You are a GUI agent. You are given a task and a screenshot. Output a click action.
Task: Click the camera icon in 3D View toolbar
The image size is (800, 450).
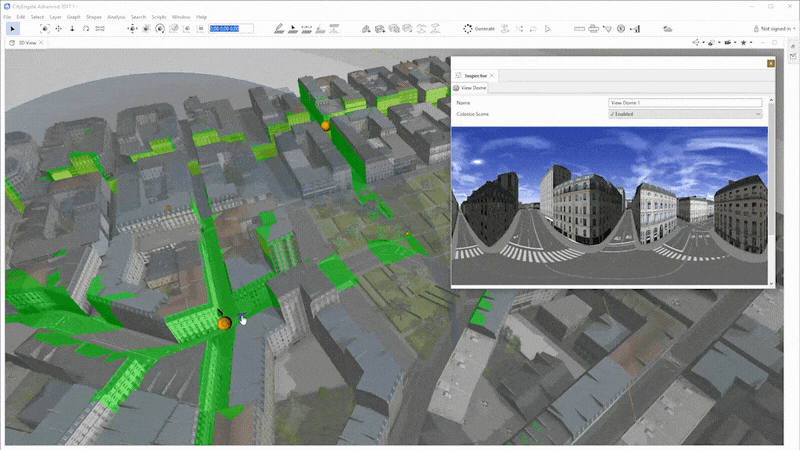pyautogui.click(x=728, y=42)
